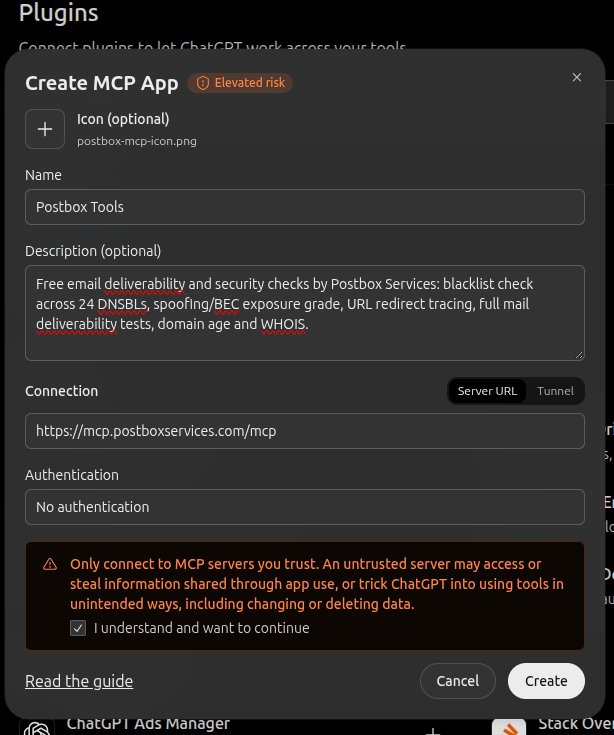Click the warning triangle icon

click(50, 564)
